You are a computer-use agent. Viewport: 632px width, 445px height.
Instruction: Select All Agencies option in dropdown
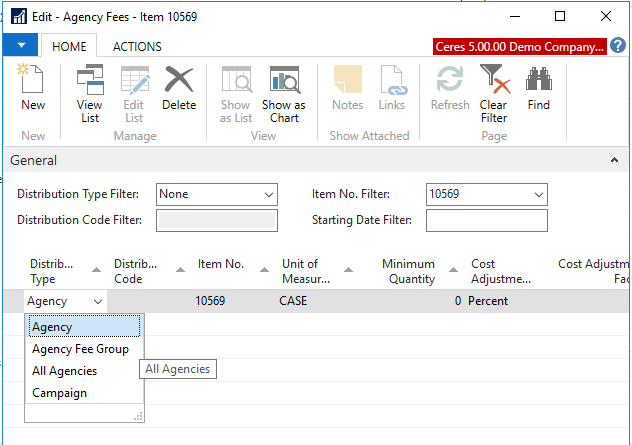pyautogui.click(x=65, y=371)
